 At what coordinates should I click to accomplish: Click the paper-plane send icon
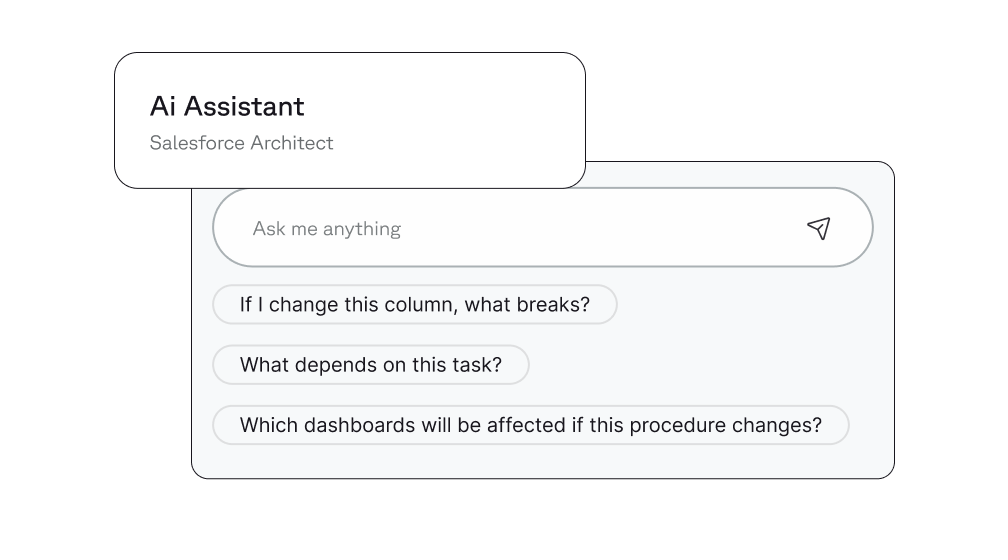point(818,228)
